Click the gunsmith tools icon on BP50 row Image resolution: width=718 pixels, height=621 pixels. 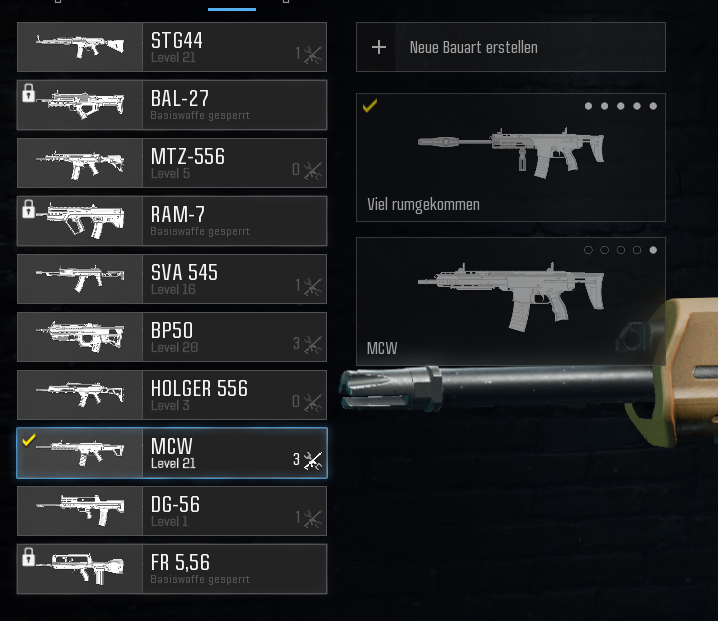313,344
